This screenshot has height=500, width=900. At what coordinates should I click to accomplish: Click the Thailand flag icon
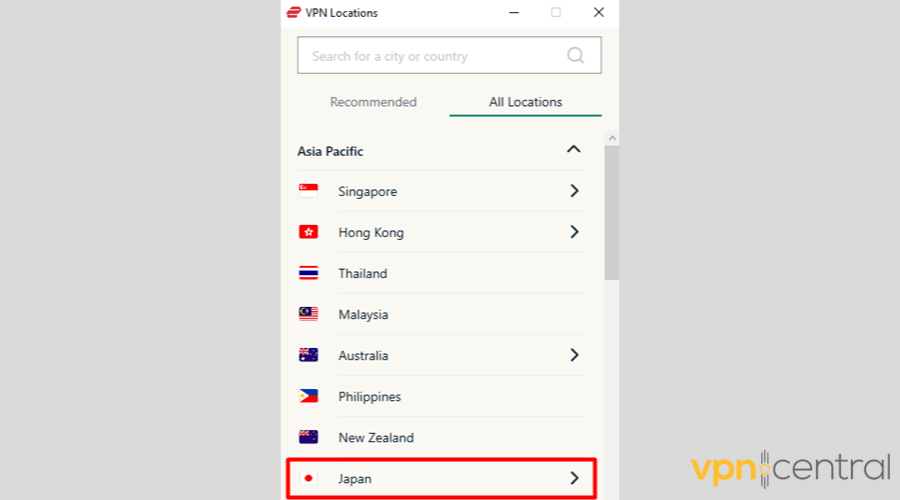coord(308,273)
